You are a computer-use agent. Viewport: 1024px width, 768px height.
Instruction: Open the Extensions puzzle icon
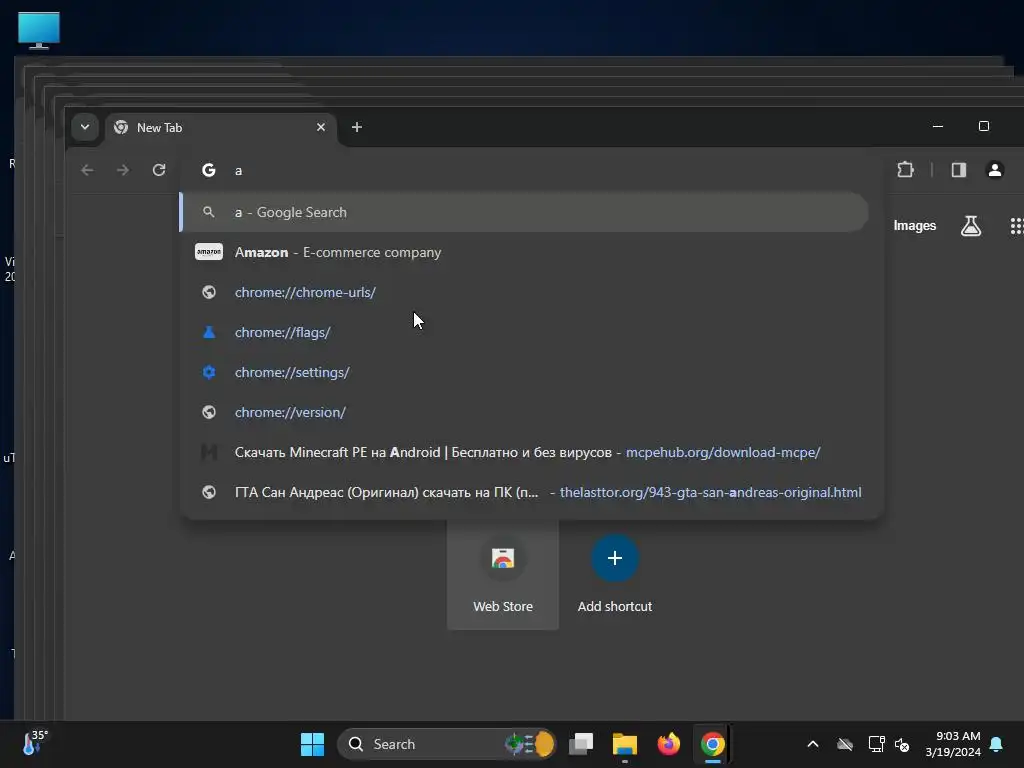(905, 170)
